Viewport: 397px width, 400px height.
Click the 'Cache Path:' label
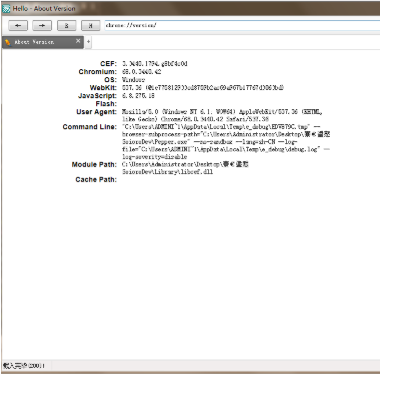[96, 180]
